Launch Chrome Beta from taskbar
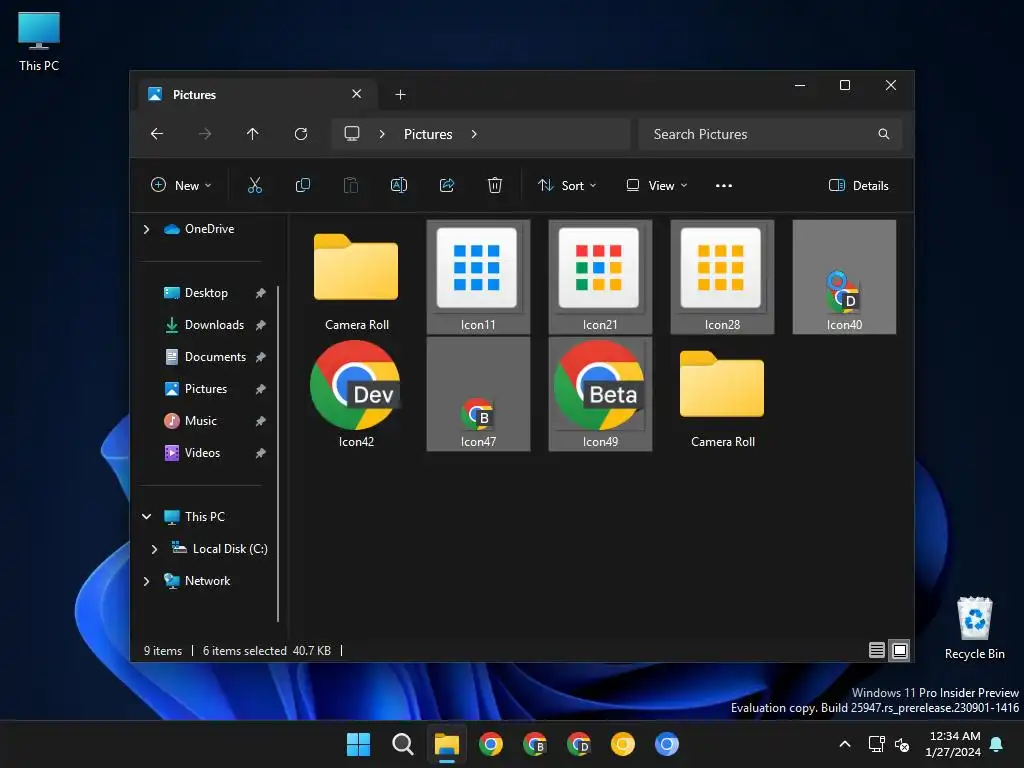Viewport: 1024px width, 768px height. [x=535, y=744]
